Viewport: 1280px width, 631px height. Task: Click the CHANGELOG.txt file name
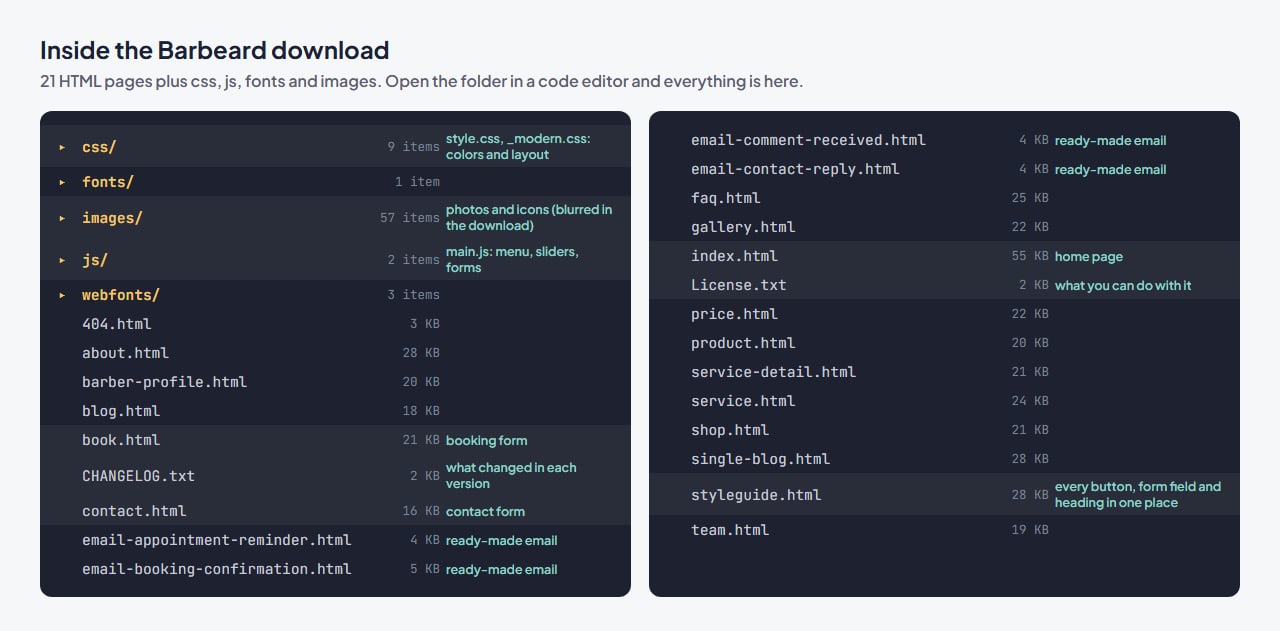(x=138, y=476)
